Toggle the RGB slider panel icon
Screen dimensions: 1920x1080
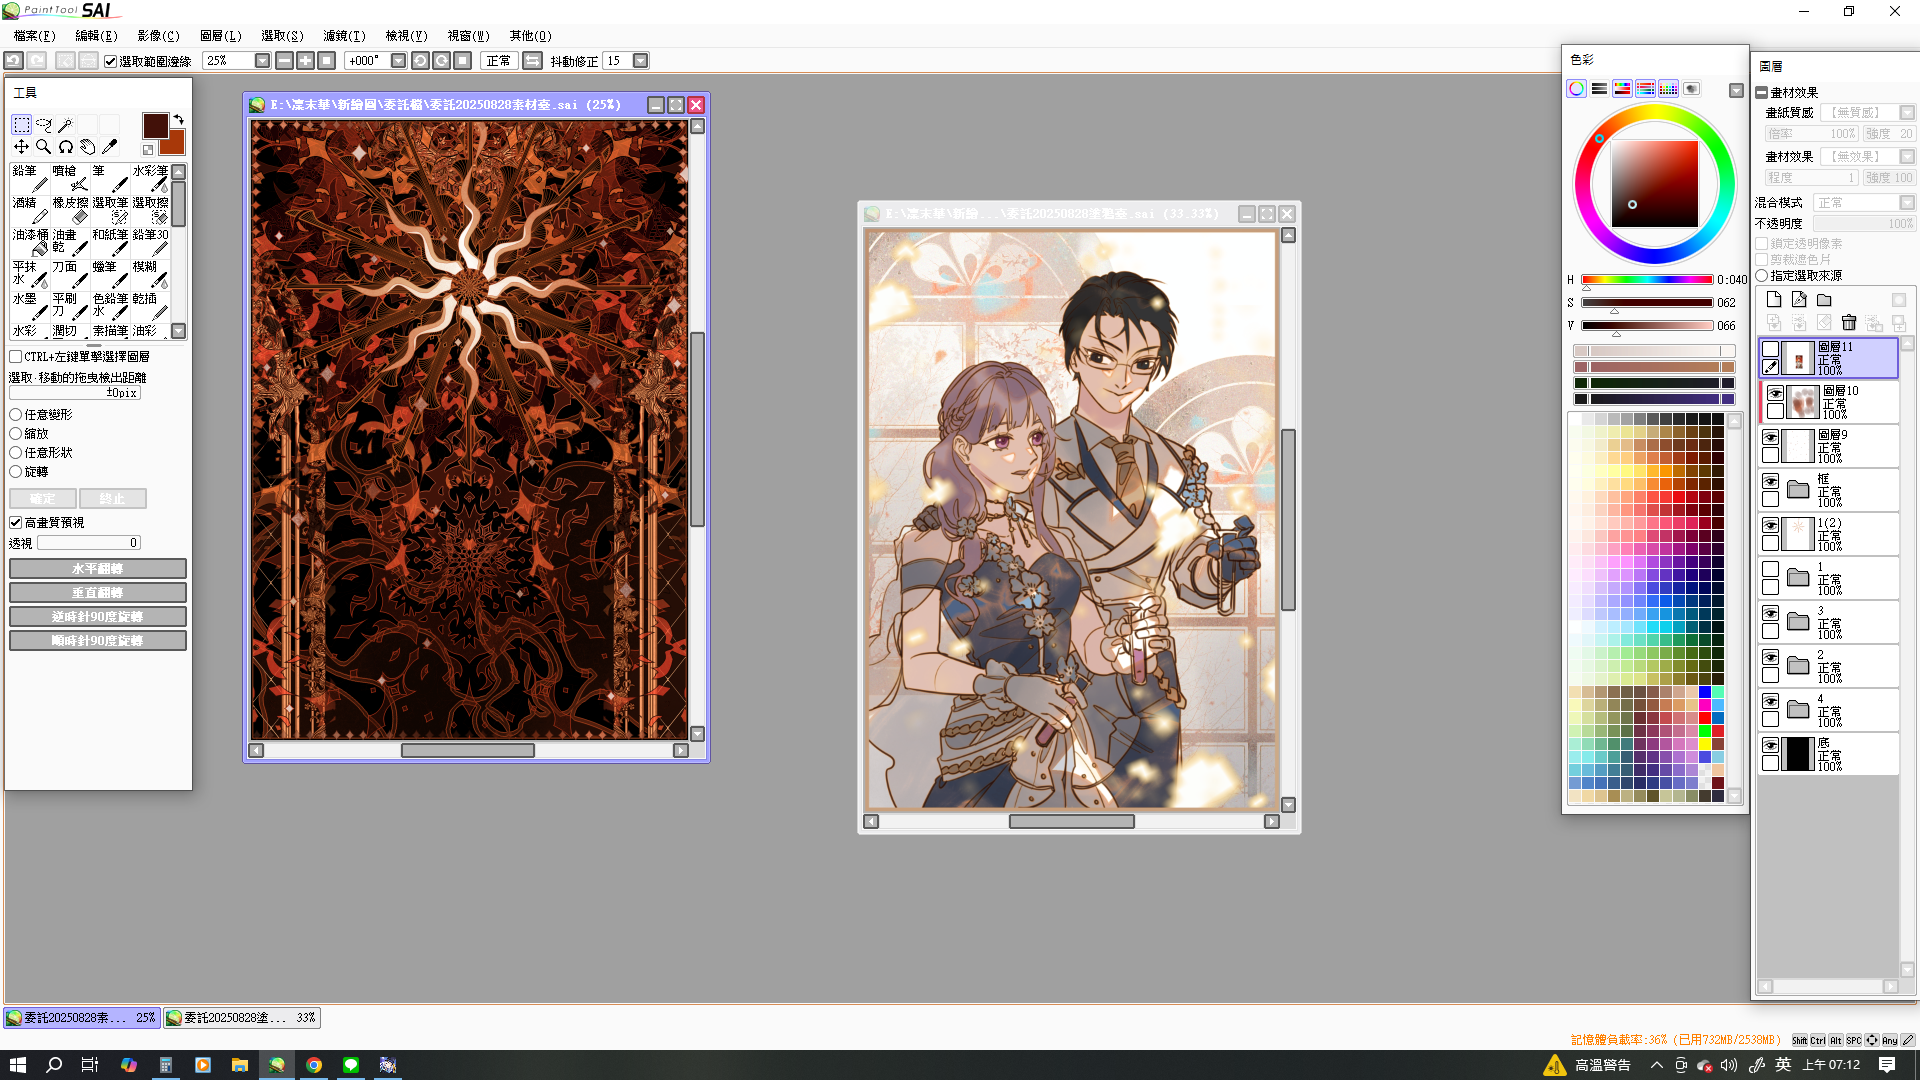1600,89
